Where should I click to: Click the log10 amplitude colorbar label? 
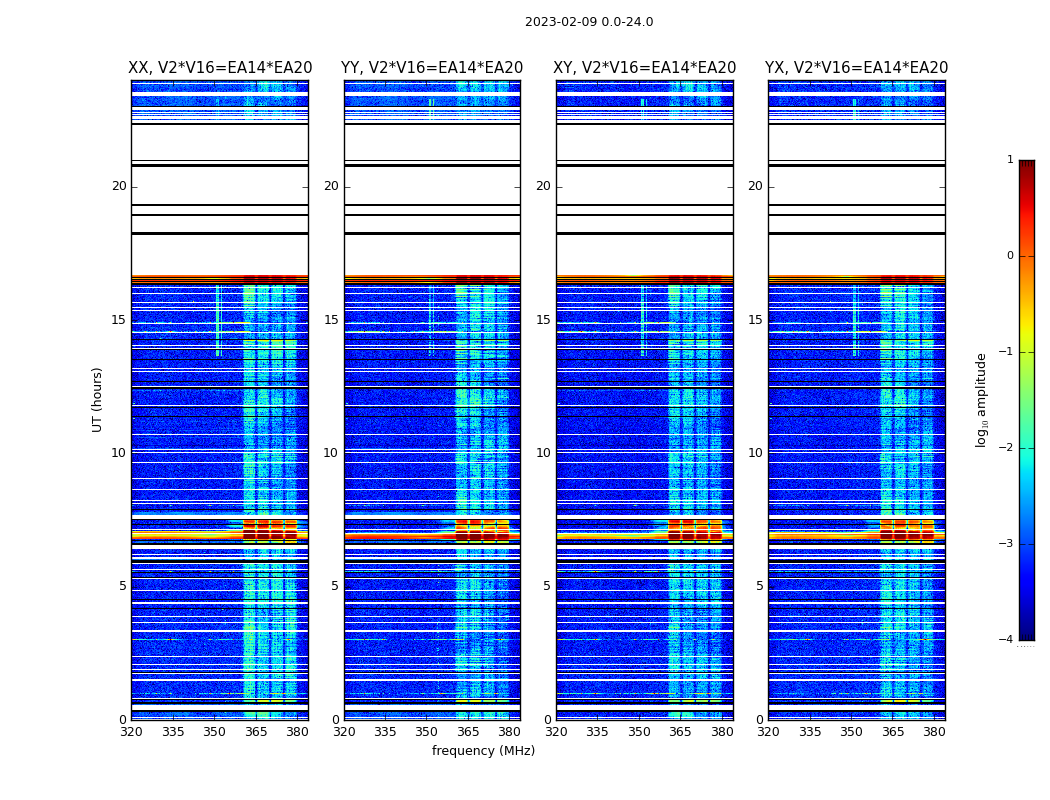tap(982, 399)
